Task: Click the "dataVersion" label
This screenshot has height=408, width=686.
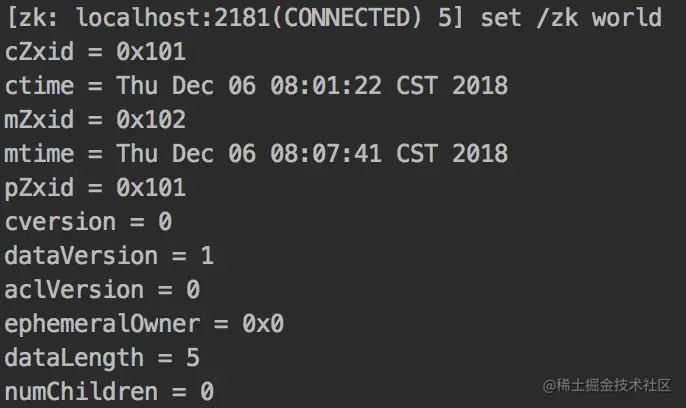Action: (x=81, y=255)
